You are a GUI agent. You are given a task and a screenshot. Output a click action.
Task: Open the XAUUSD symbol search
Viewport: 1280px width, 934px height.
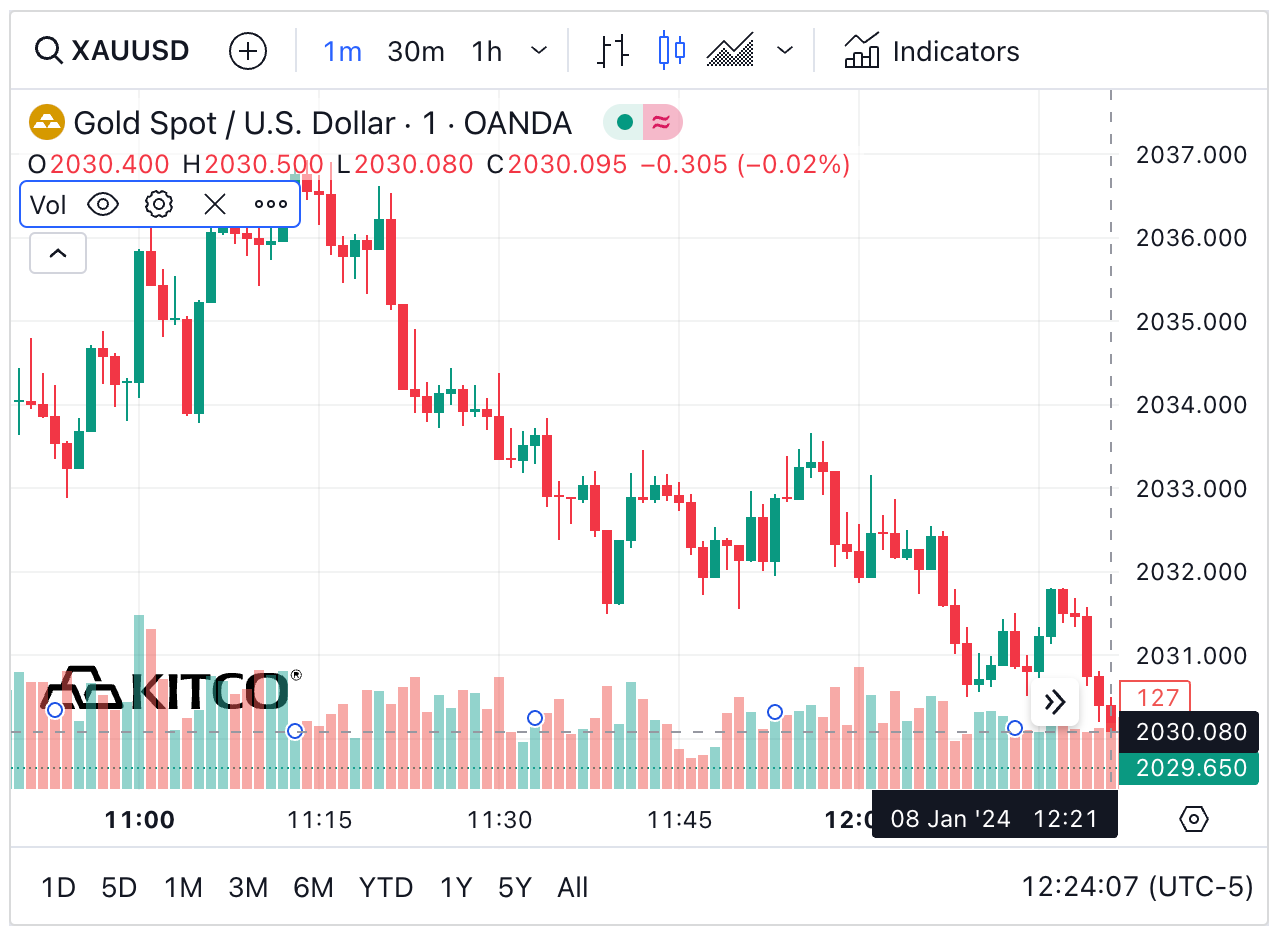pyautogui.click(x=112, y=51)
